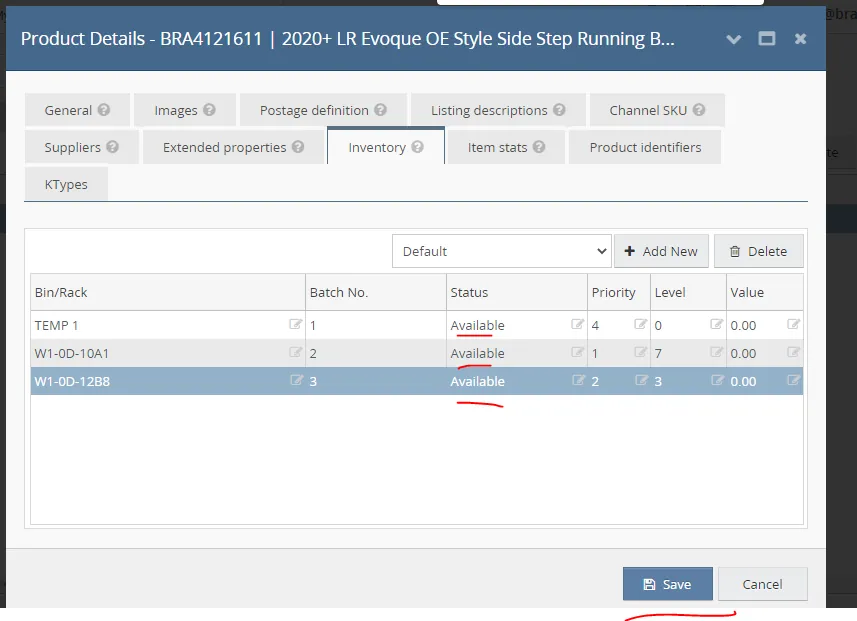Open the Product identifiers tab
Image resolution: width=857 pixels, height=621 pixels.
click(645, 147)
